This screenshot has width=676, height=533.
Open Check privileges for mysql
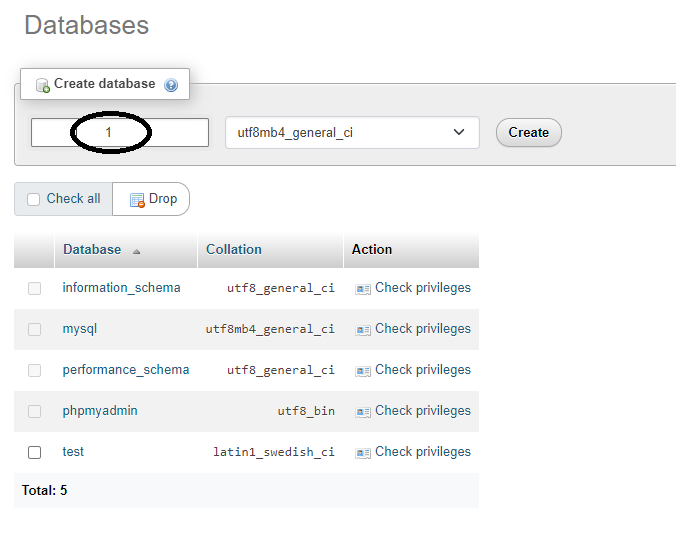(x=422, y=329)
